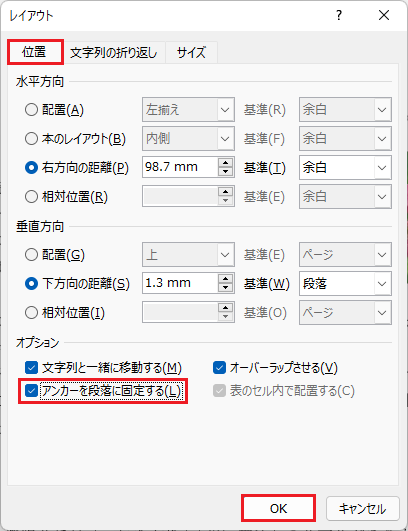This screenshot has height=531, width=408.
Task: Toggle アンカーを段落に固定する(L) checkbox
Action: [31, 391]
